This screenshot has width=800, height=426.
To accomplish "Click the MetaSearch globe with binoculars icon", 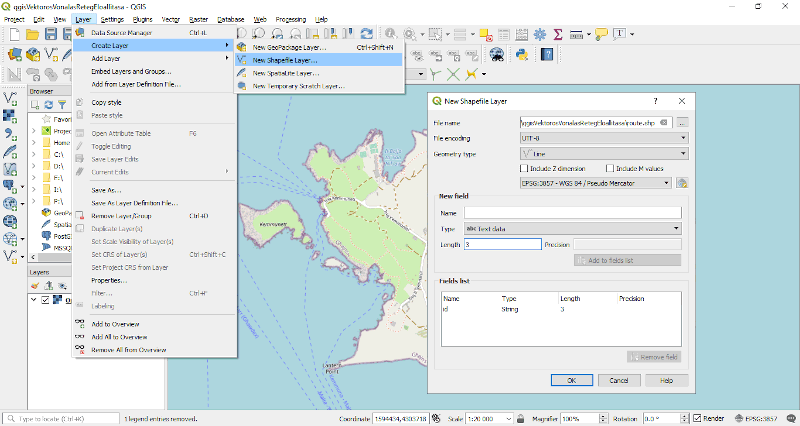I will coord(496,54).
